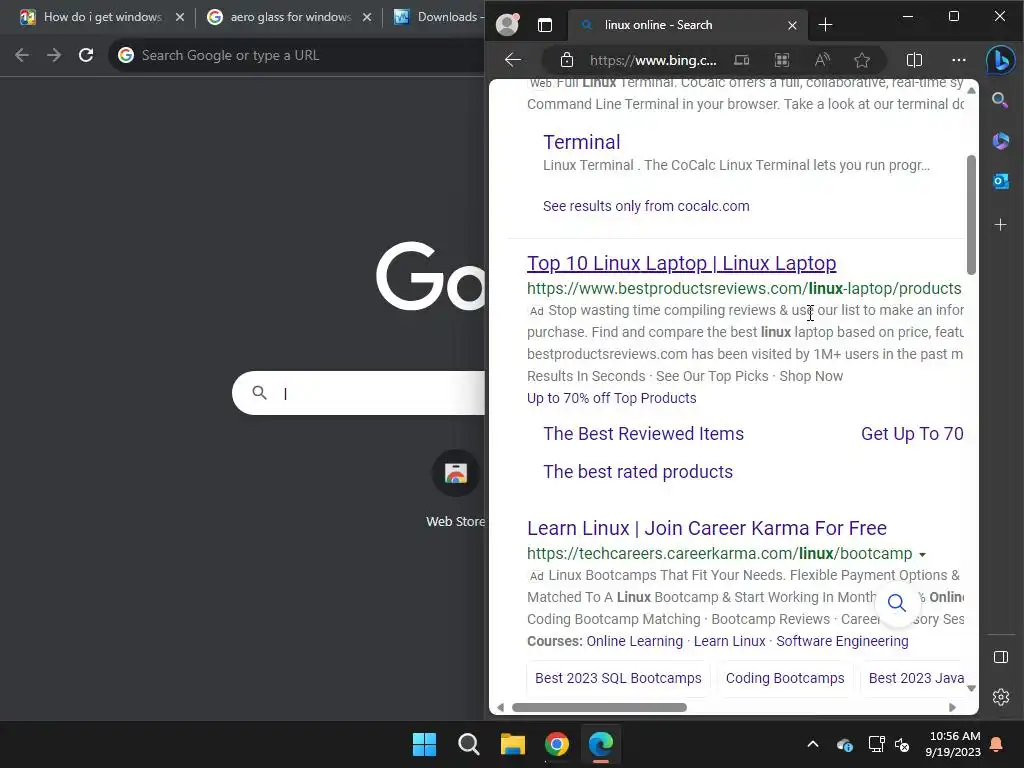Go back in the Edge window
Screen dimensions: 1024x768
[513, 60]
